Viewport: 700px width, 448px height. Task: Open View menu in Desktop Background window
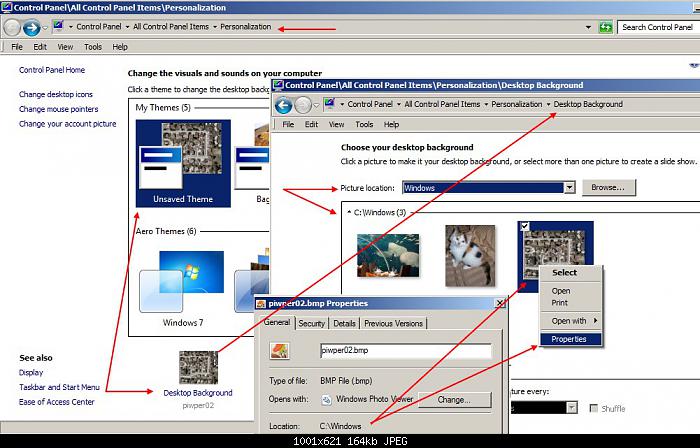[x=336, y=124]
